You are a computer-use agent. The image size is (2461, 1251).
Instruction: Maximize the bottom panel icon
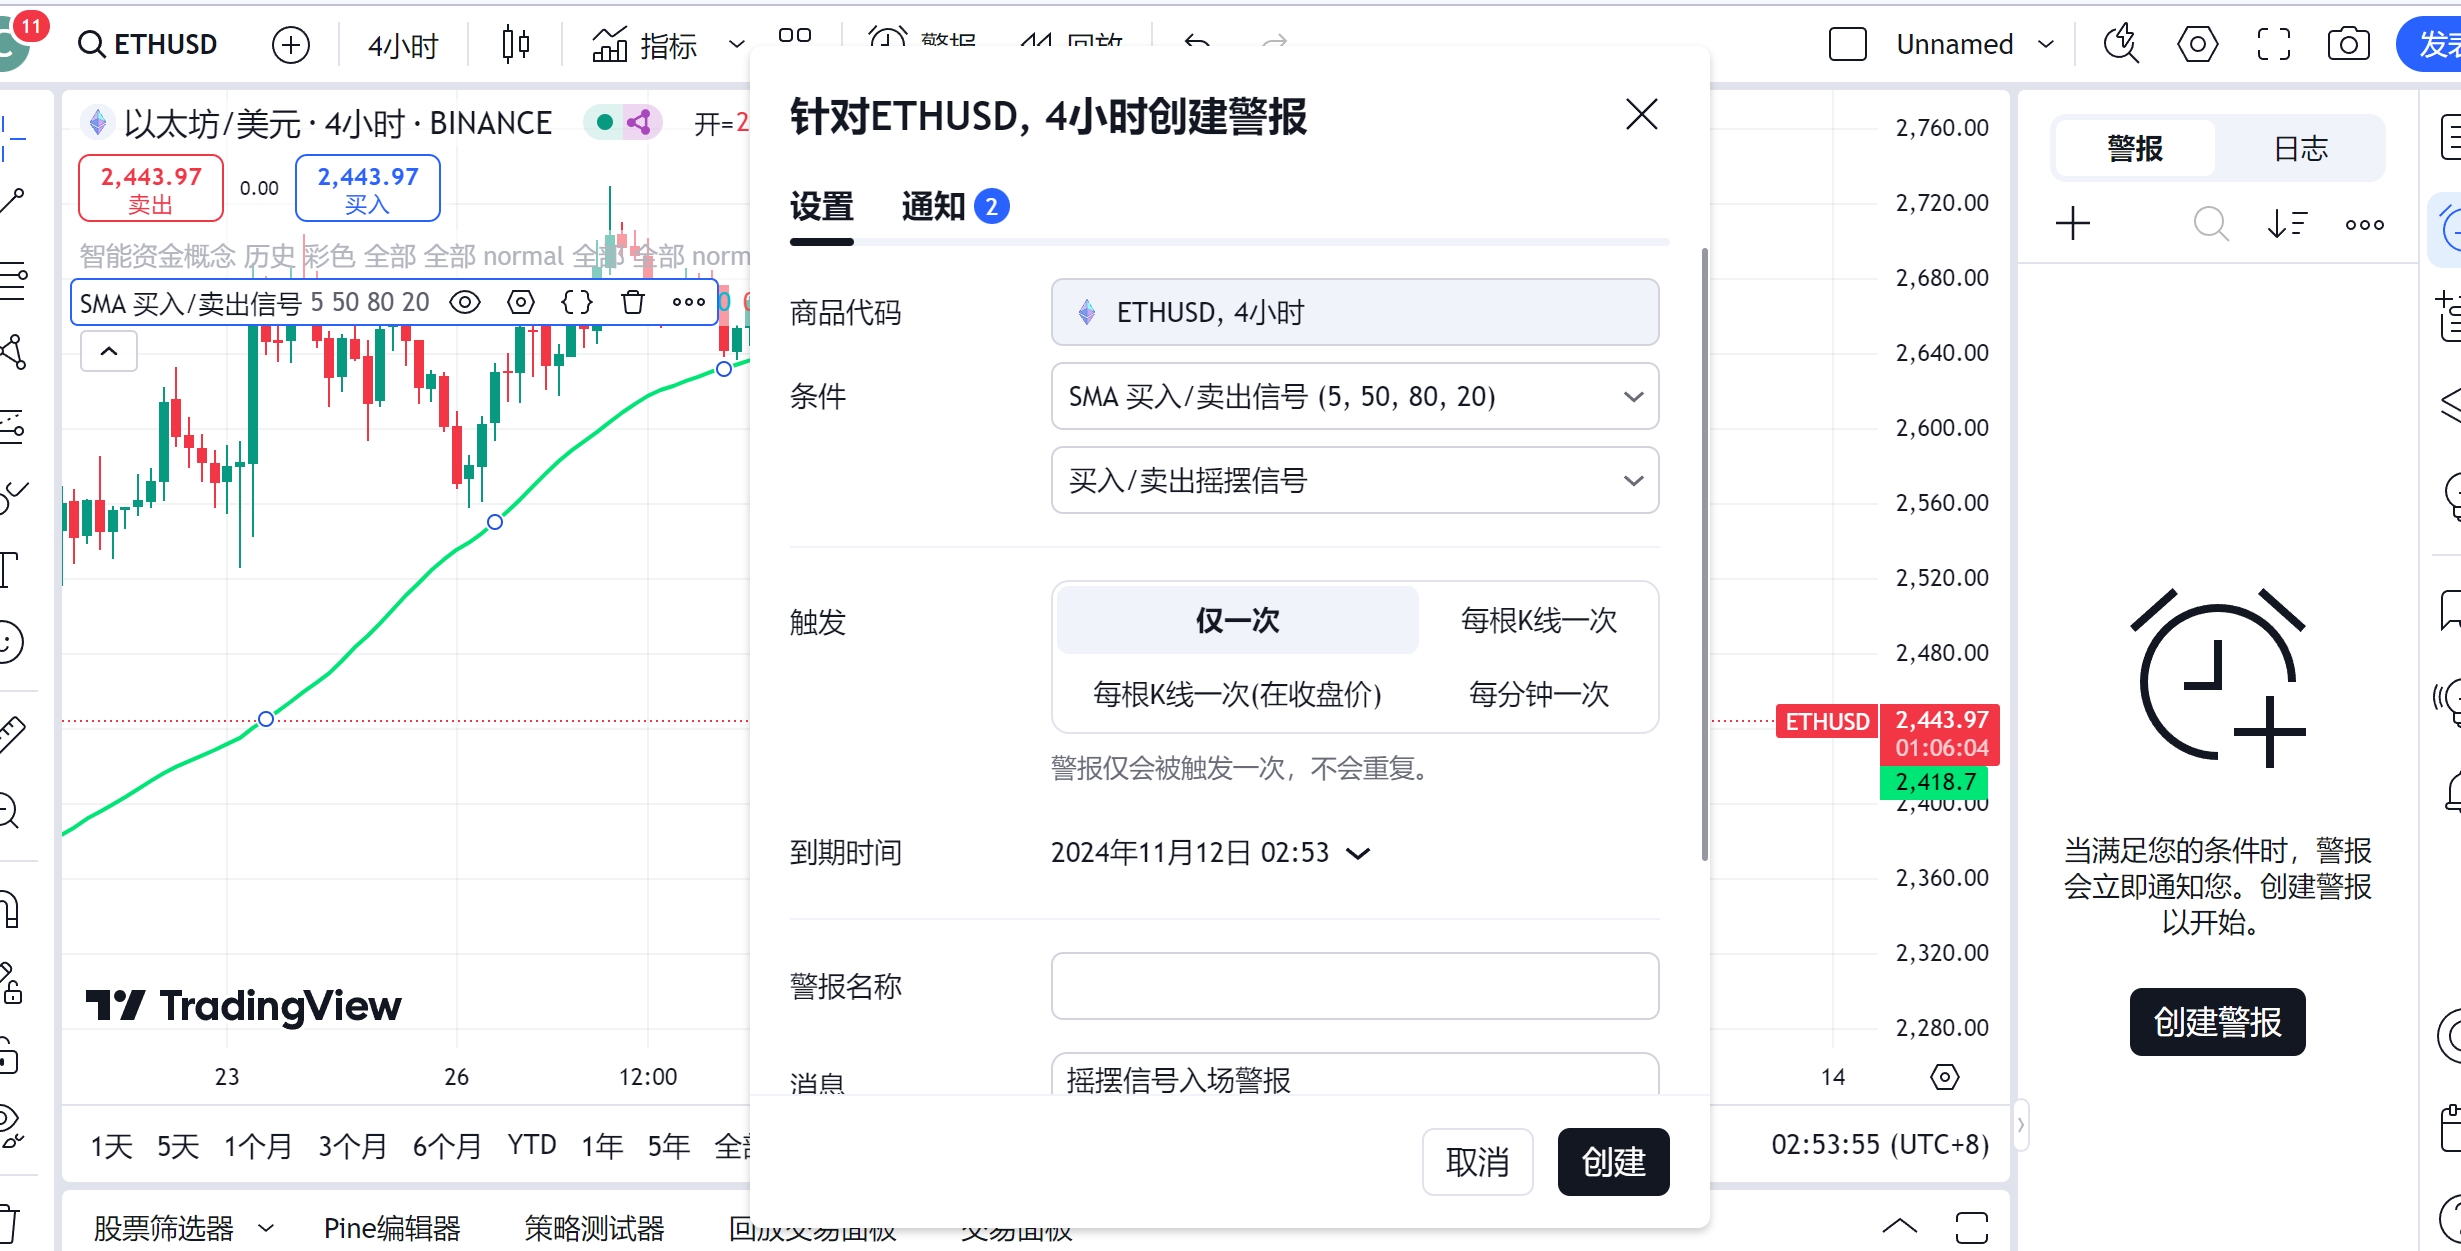coord(1971,1227)
